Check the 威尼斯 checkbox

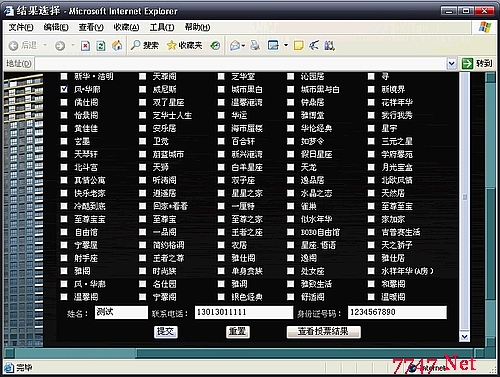[142, 89]
